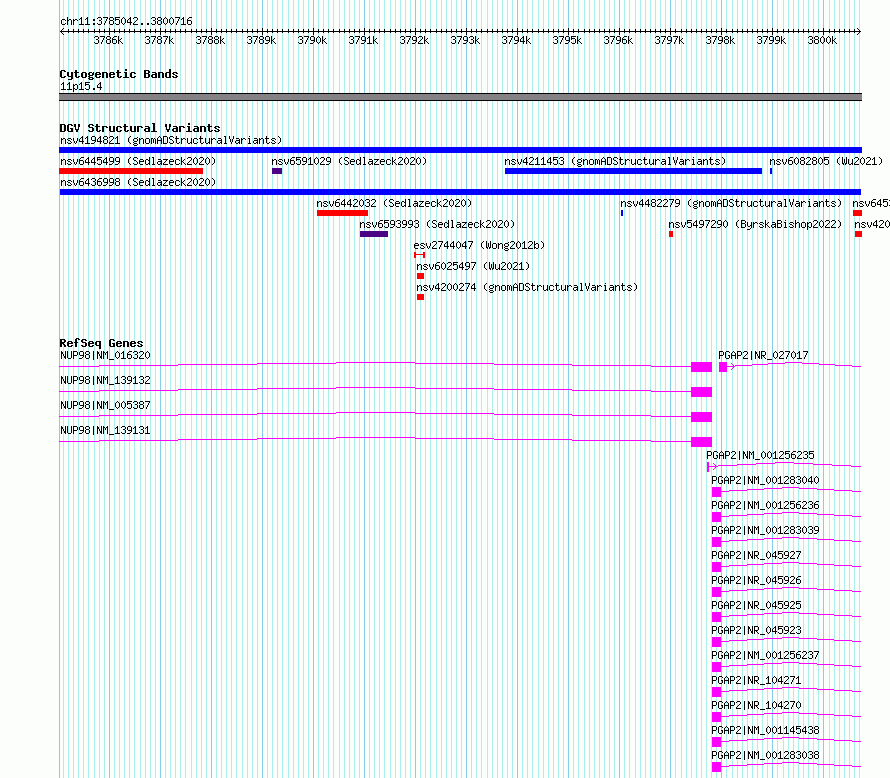This screenshot has height=778, width=890.
Task: Open the PGAP2|NM_001256237 transcript label
Action: click(x=765, y=655)
